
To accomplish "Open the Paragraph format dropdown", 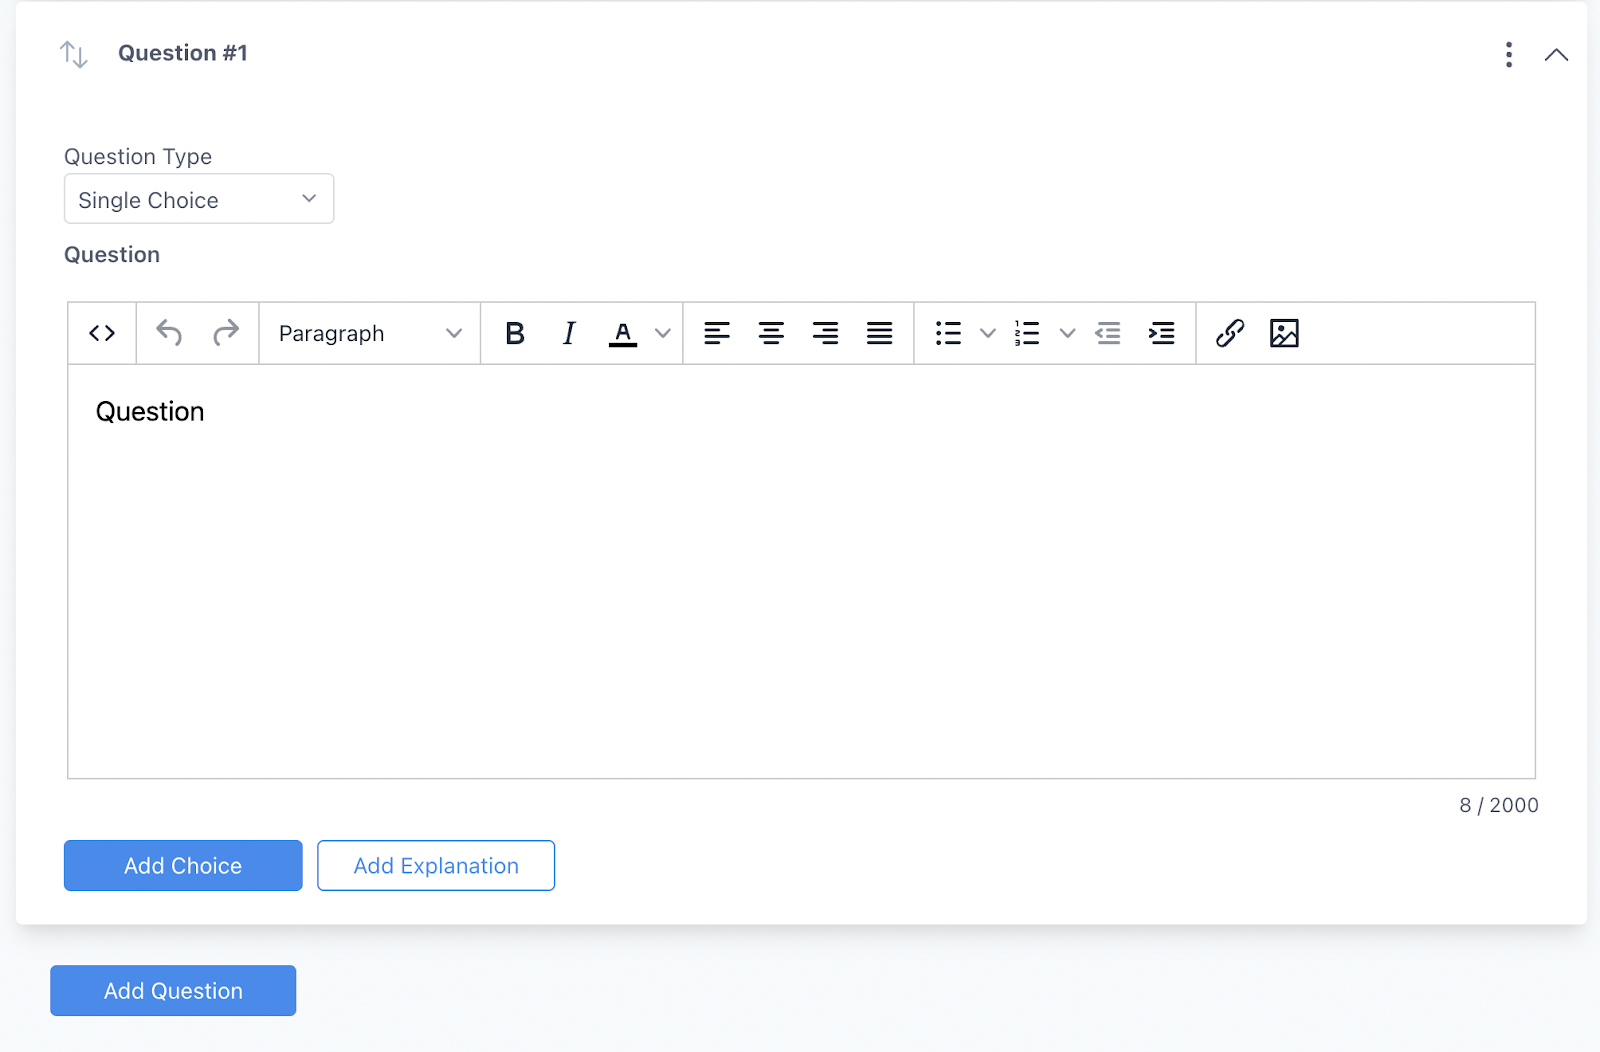I will coord(370,333).
